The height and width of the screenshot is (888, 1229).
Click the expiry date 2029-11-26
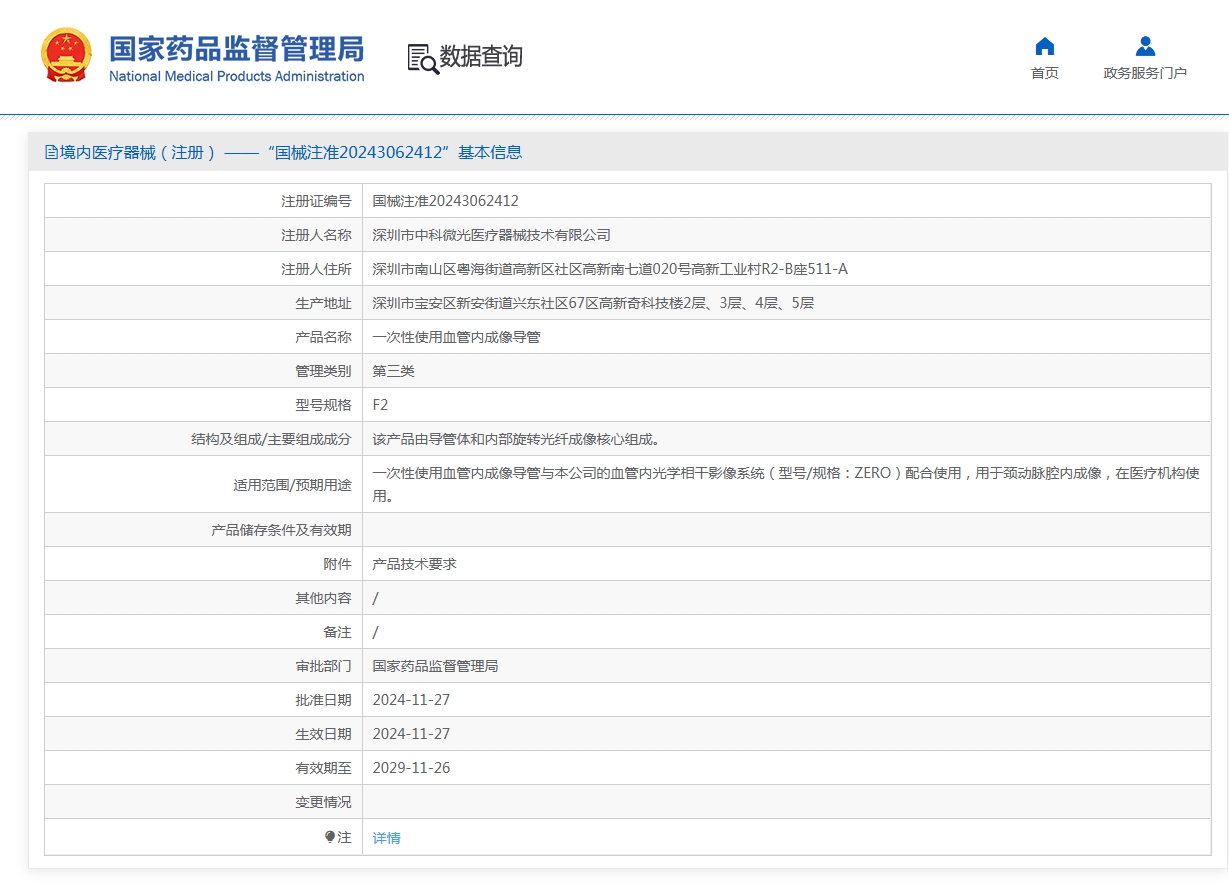coord(412,768)
